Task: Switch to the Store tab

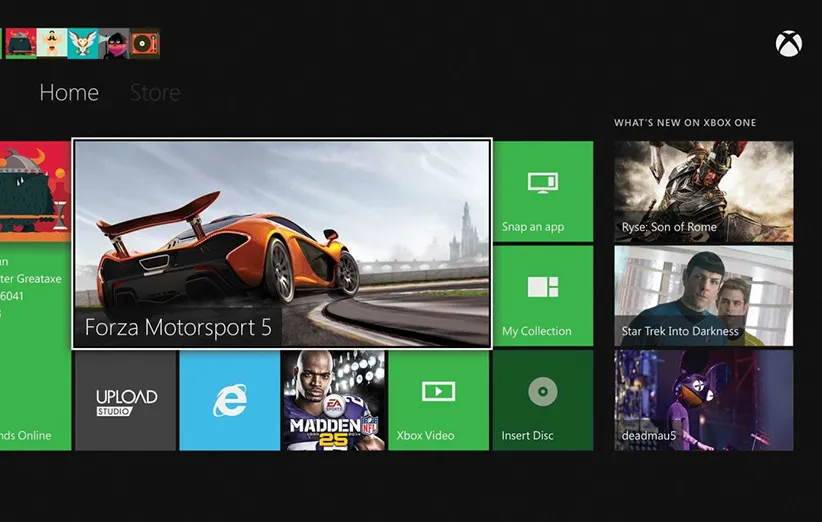Action: pyautogui.click(x=155, y=93)
